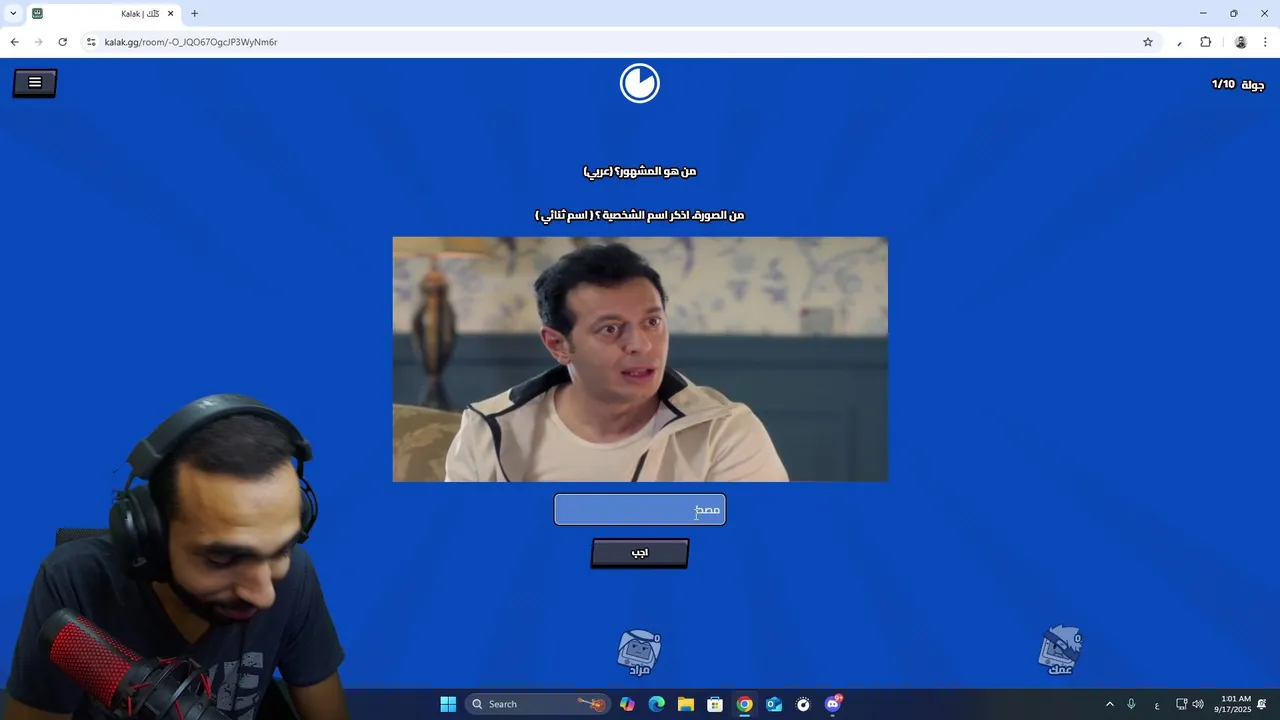Viewport: 1280px width, 720px height.
Task: Open a new browser tab
Action: (194, 14)
